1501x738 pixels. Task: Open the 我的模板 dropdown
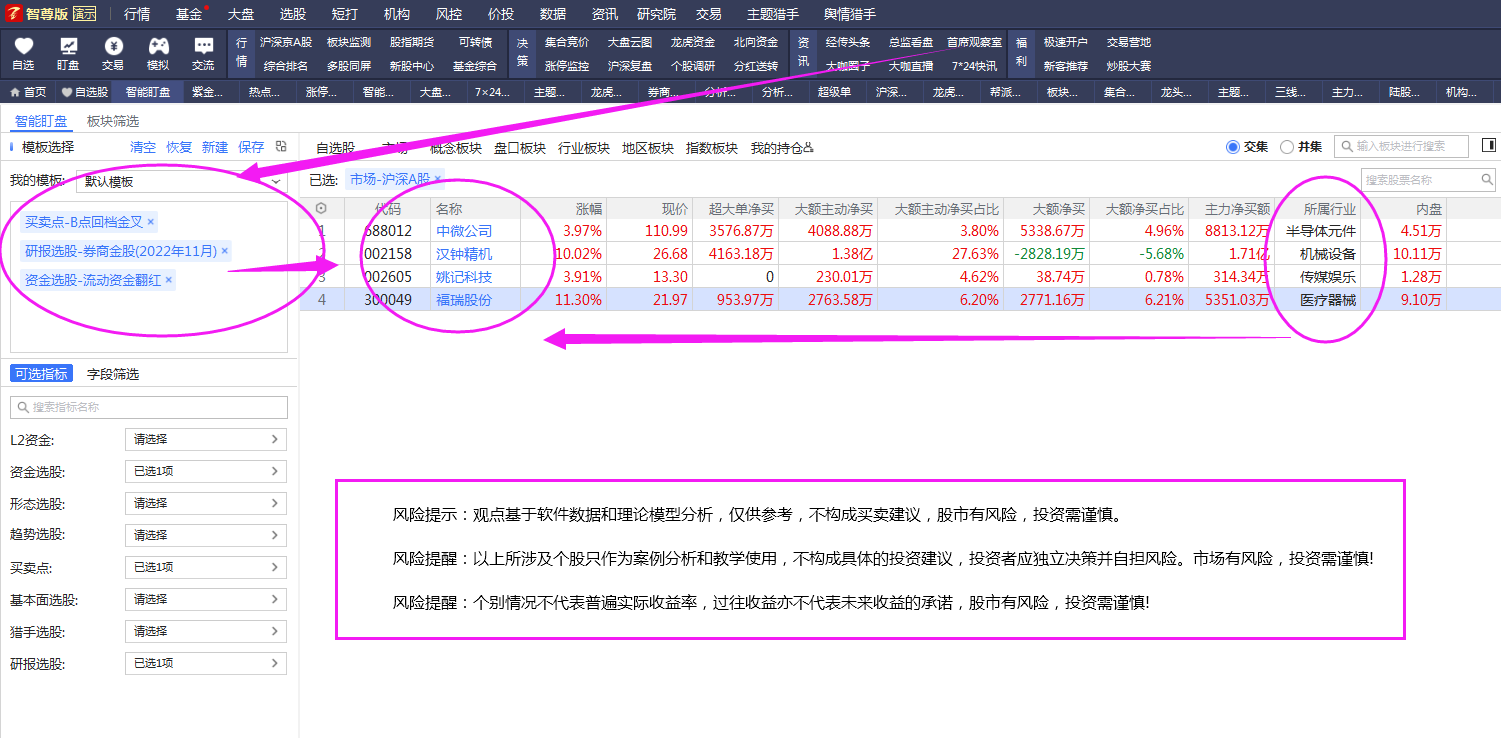182,181
